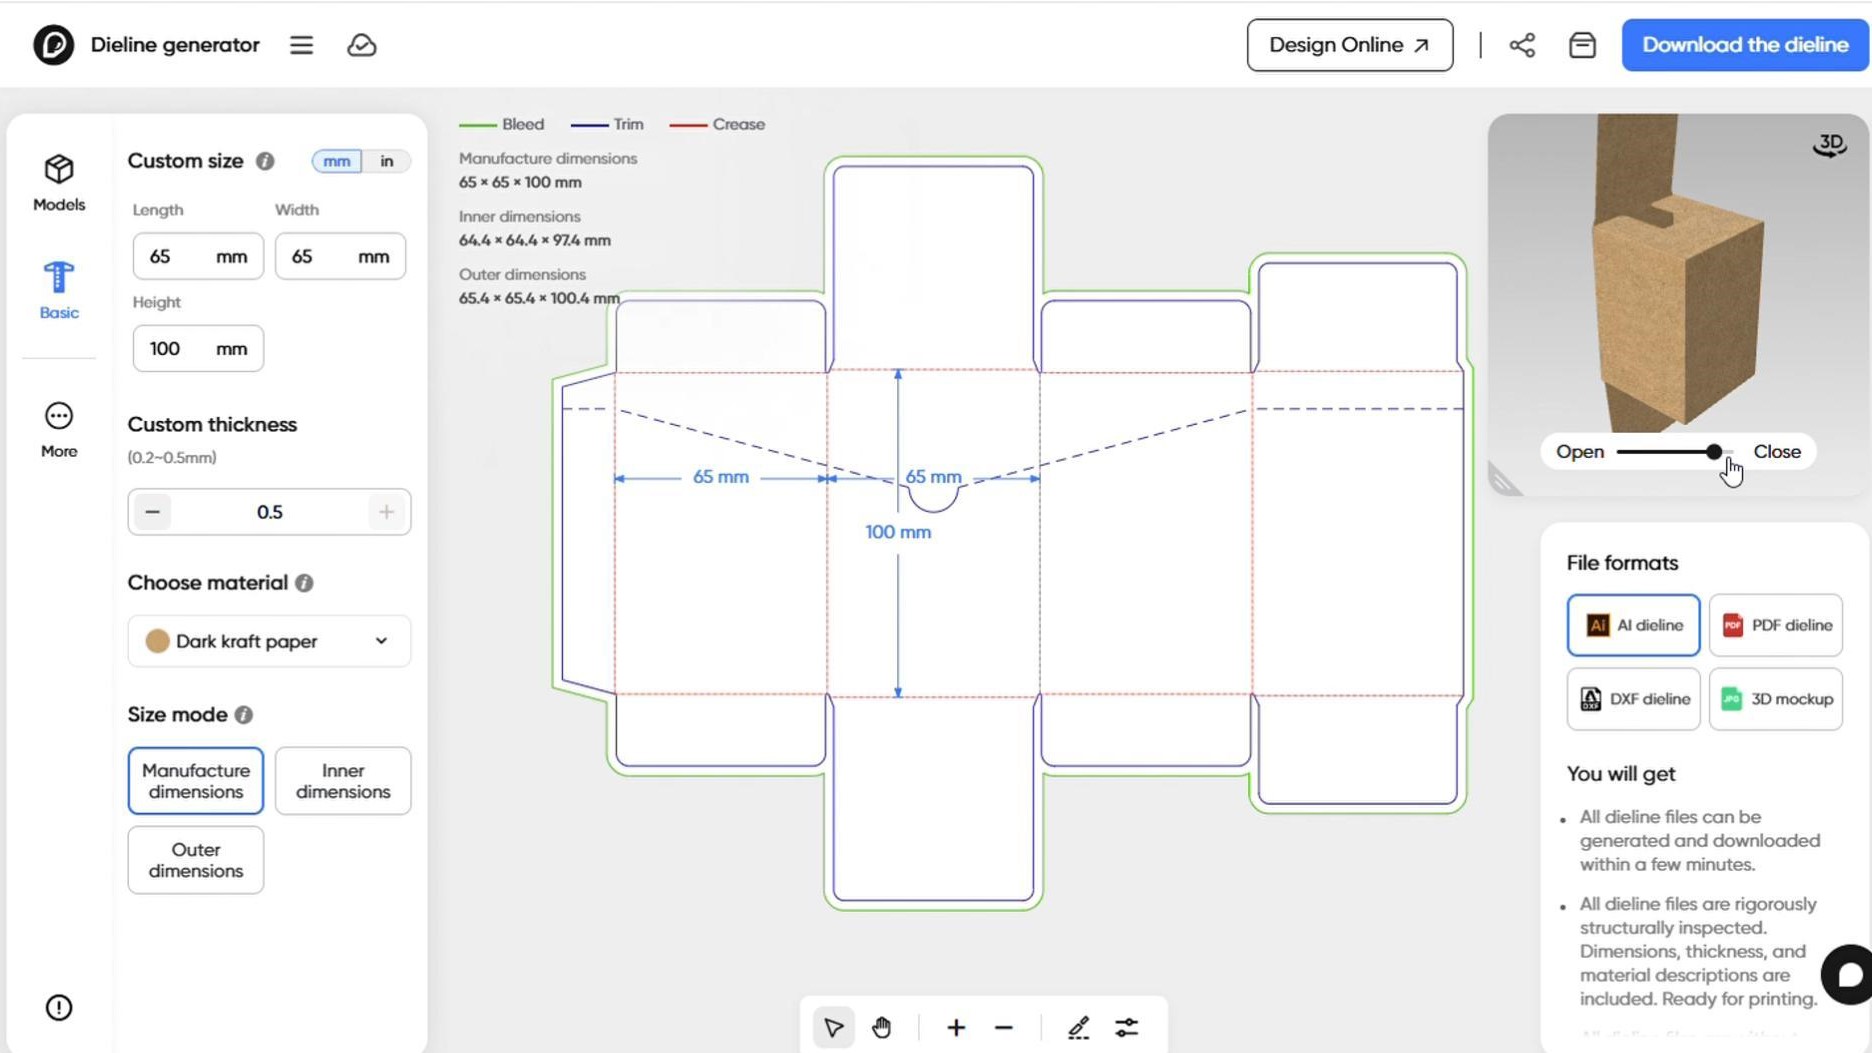Click the Open/Close box preview slider handle
Screen dimensions: 1872x1053
click(1714, 452)
